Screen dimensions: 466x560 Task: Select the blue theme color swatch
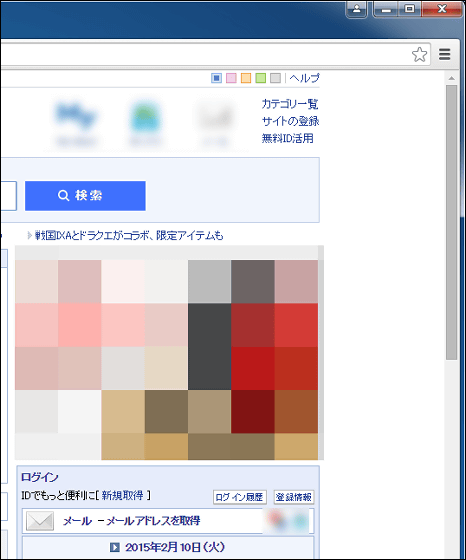[216, 78]
